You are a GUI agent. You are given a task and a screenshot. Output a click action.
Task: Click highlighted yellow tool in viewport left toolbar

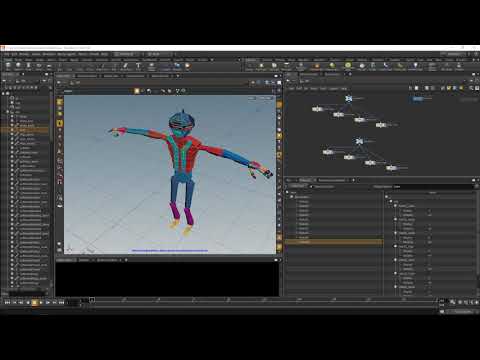60,123
